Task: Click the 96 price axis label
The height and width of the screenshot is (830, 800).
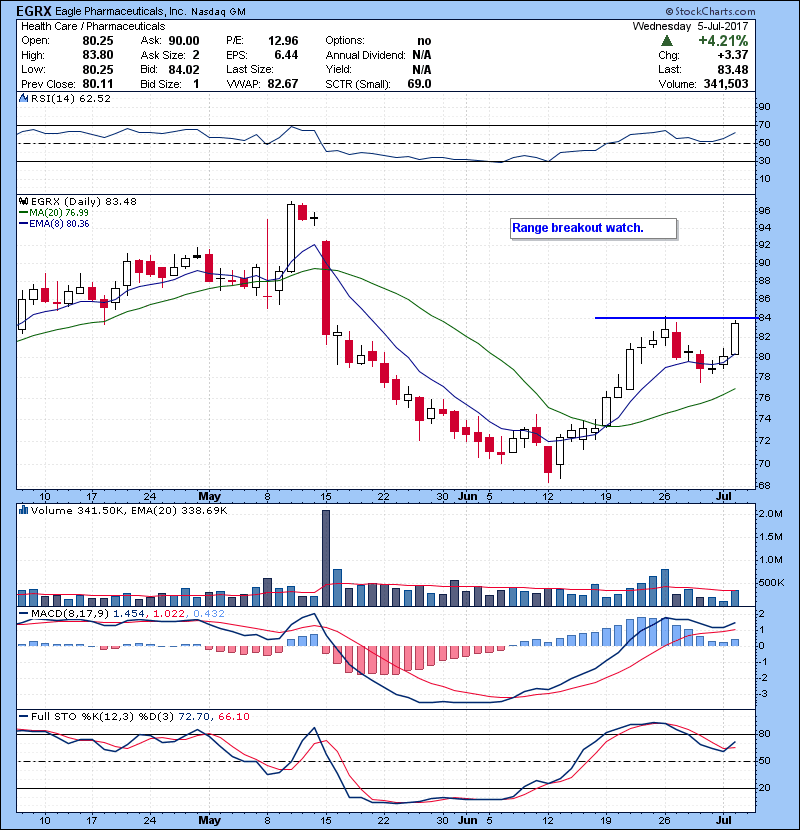Action: 764,211
